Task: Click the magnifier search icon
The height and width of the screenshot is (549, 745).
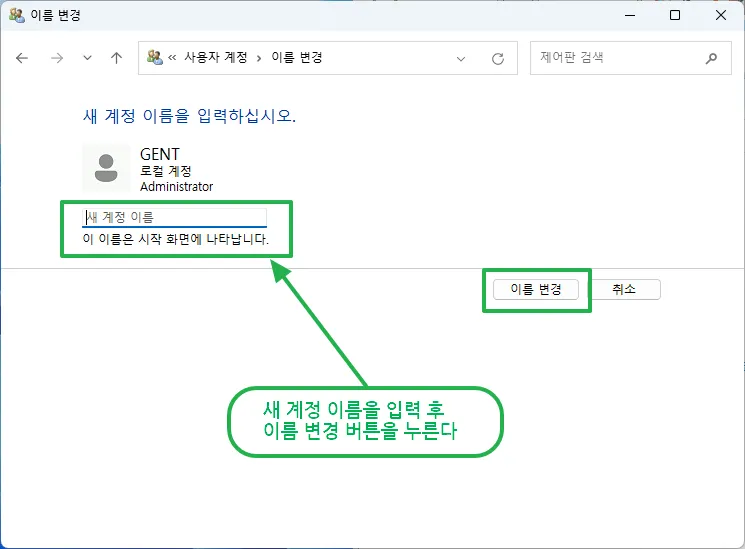Action: click(x=711, y=58)
